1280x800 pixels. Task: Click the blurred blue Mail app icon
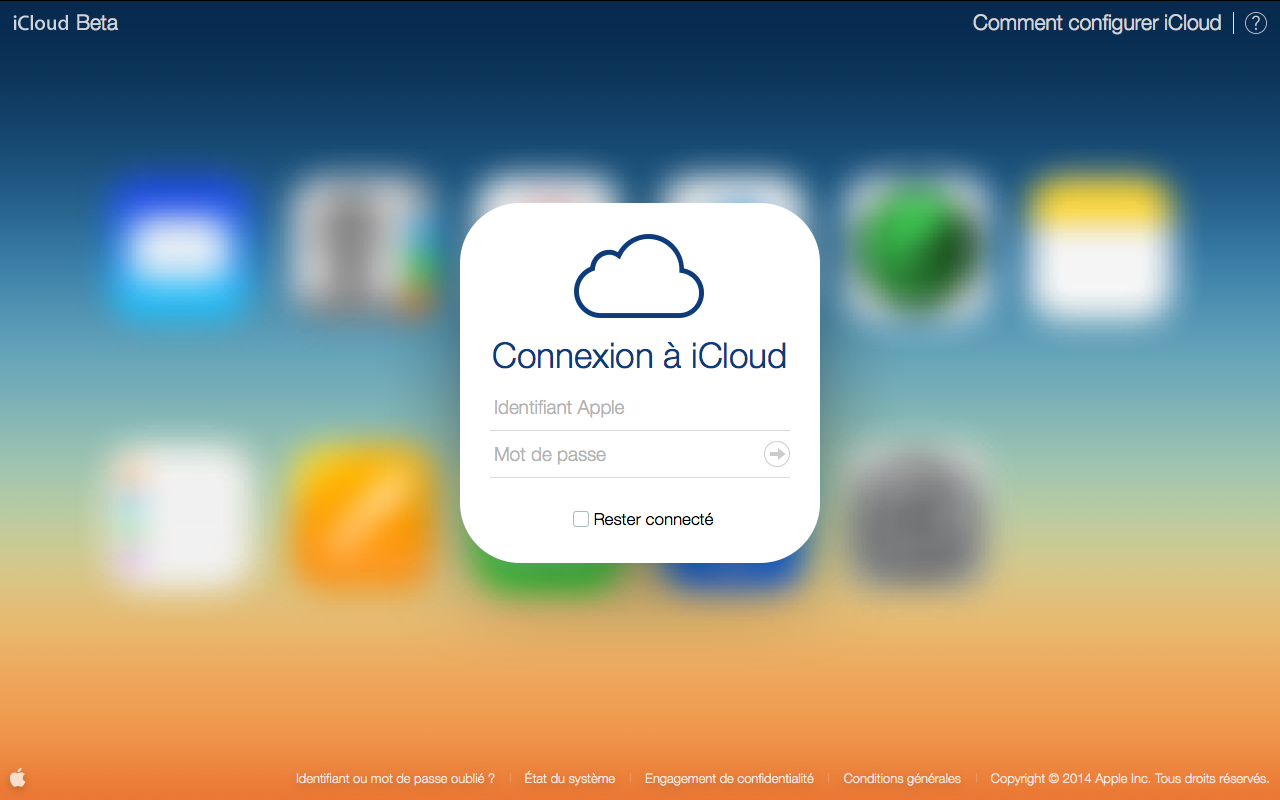(180, 247)
